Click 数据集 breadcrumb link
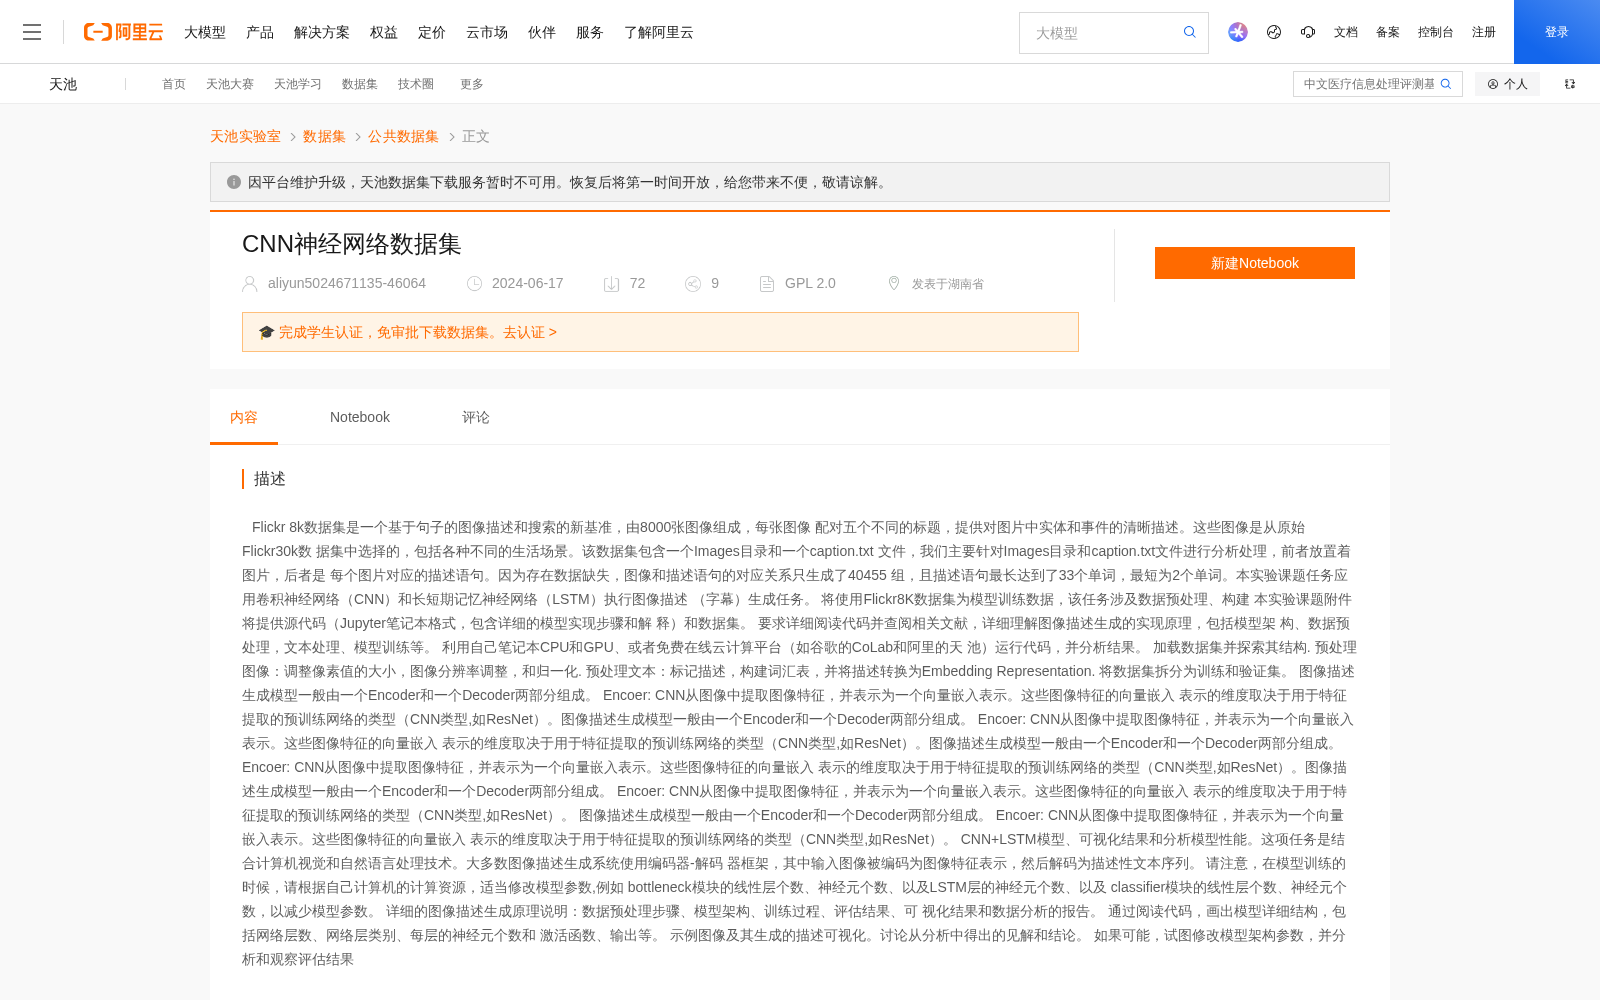1600x1000 pixels. (324, 136)
